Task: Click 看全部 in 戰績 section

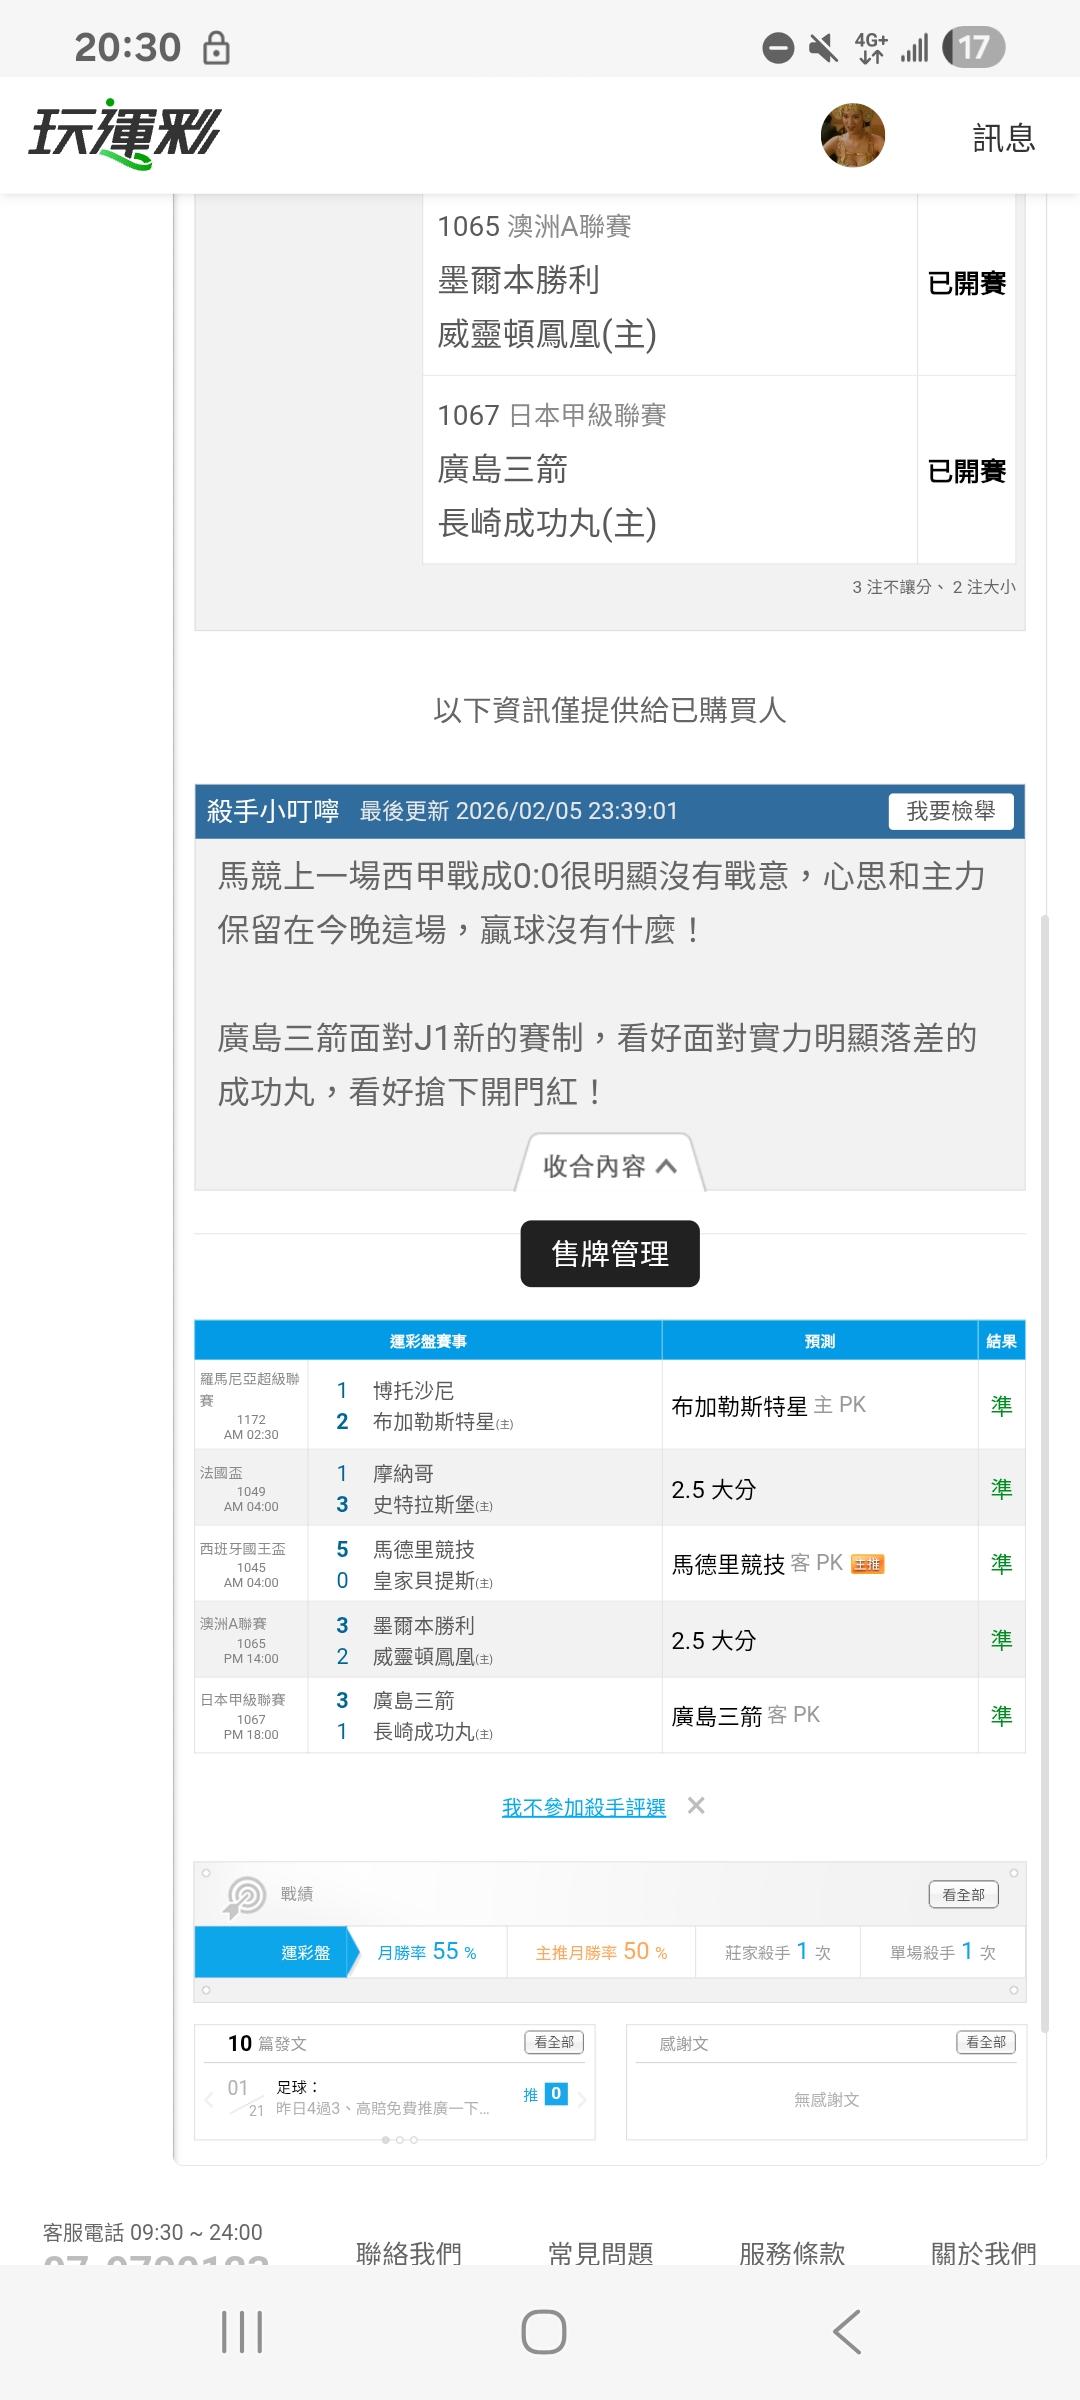Action: point(963,1894)
